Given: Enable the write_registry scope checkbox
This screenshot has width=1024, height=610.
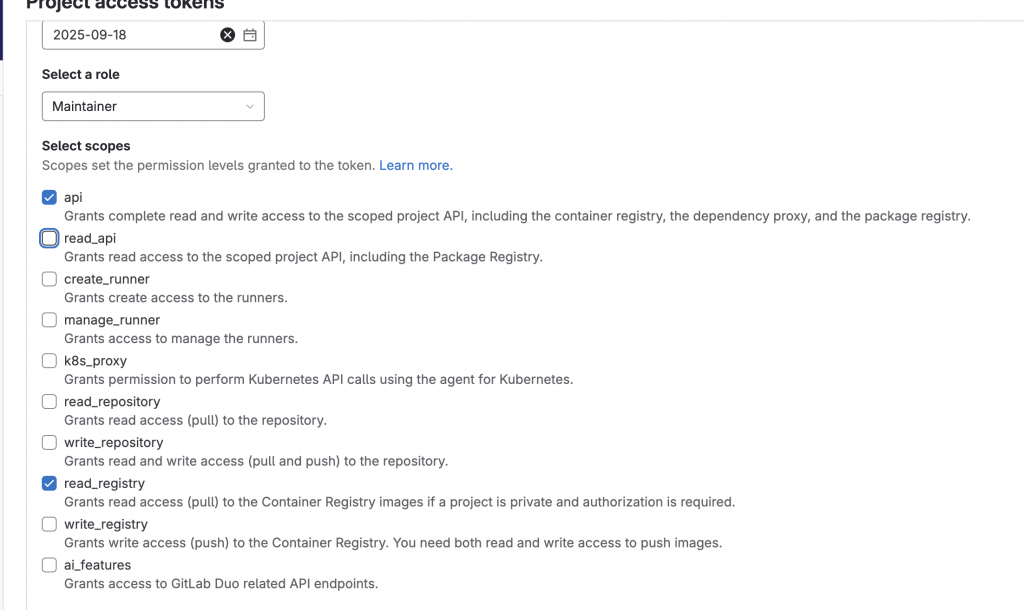Looking at the screenshot, I should click(x=49, y=524).
